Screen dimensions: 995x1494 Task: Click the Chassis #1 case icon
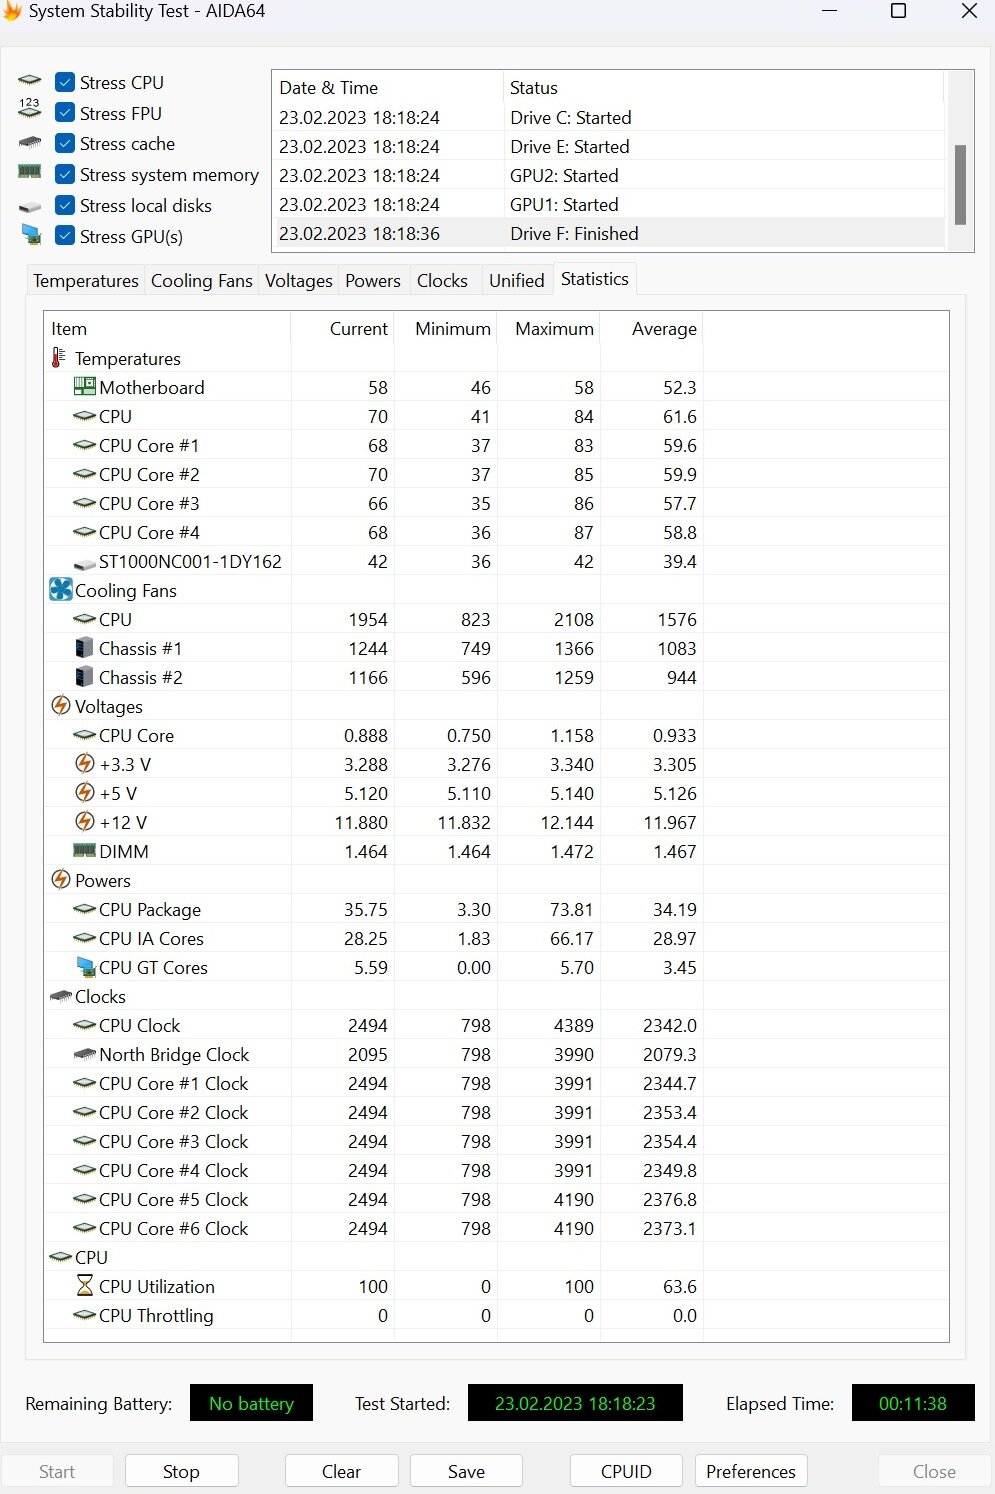click(x=85, y=648)
